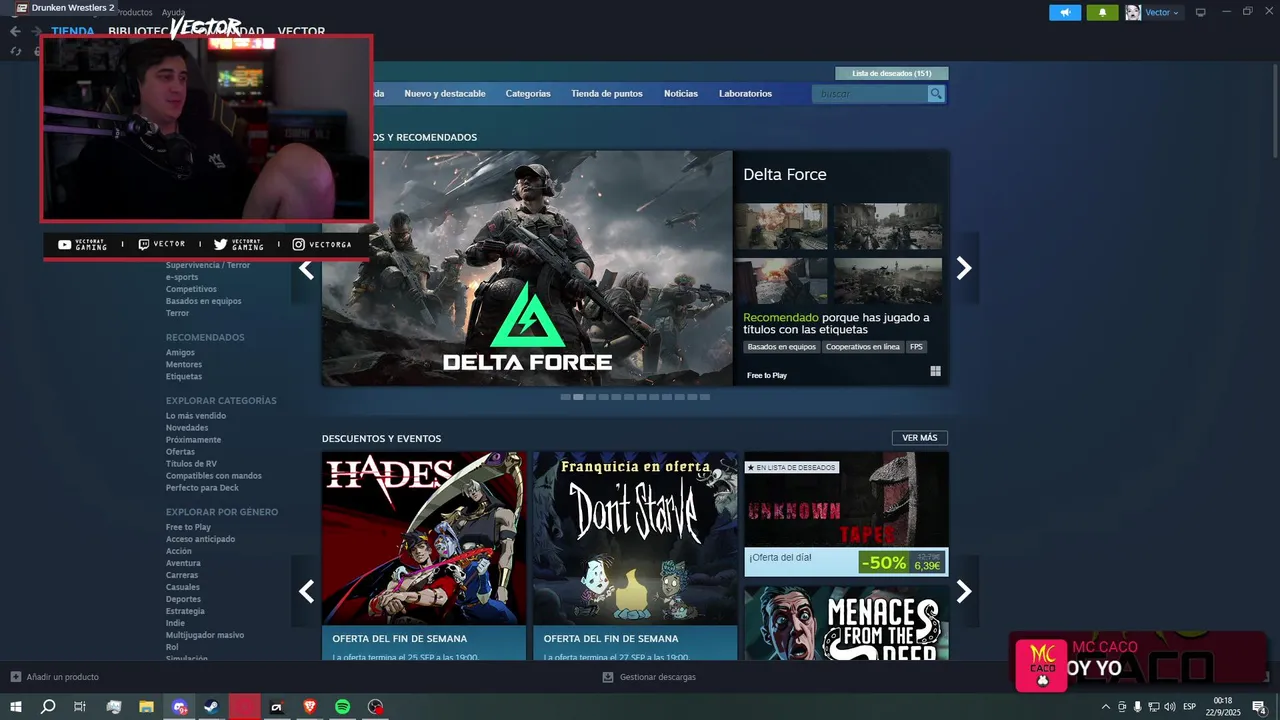This screenshot has width=1280, height=720.
Task: Open Spotify on the taskbar
Action: pyautogui.click(x=342, y=707)
